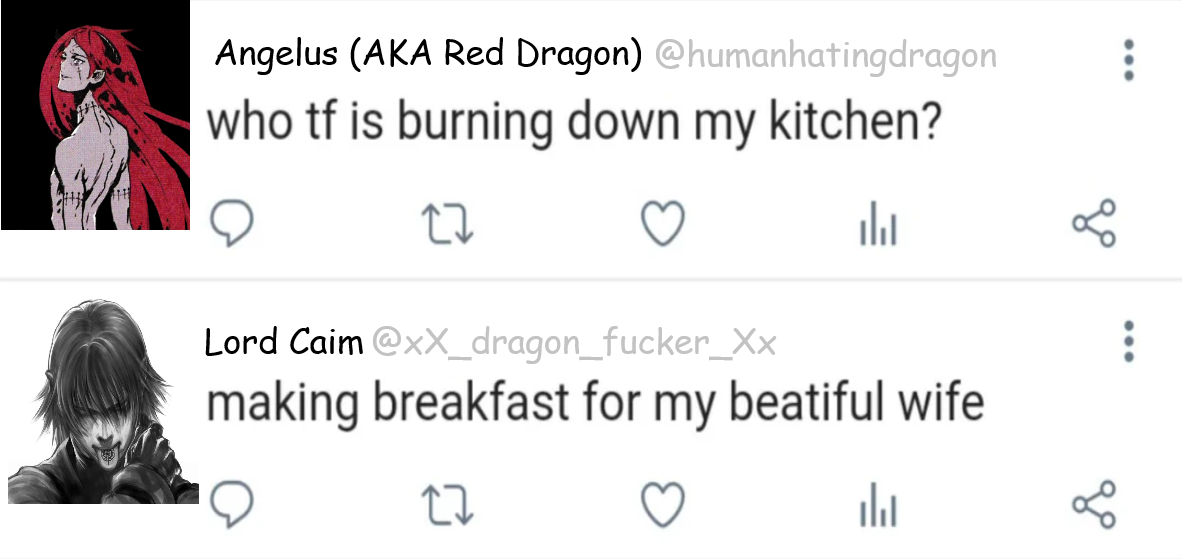Open more options menu on Lord Caim's tweet
The width and height of the screenshot is (1182, 559).
click(x=1129, y=341)
